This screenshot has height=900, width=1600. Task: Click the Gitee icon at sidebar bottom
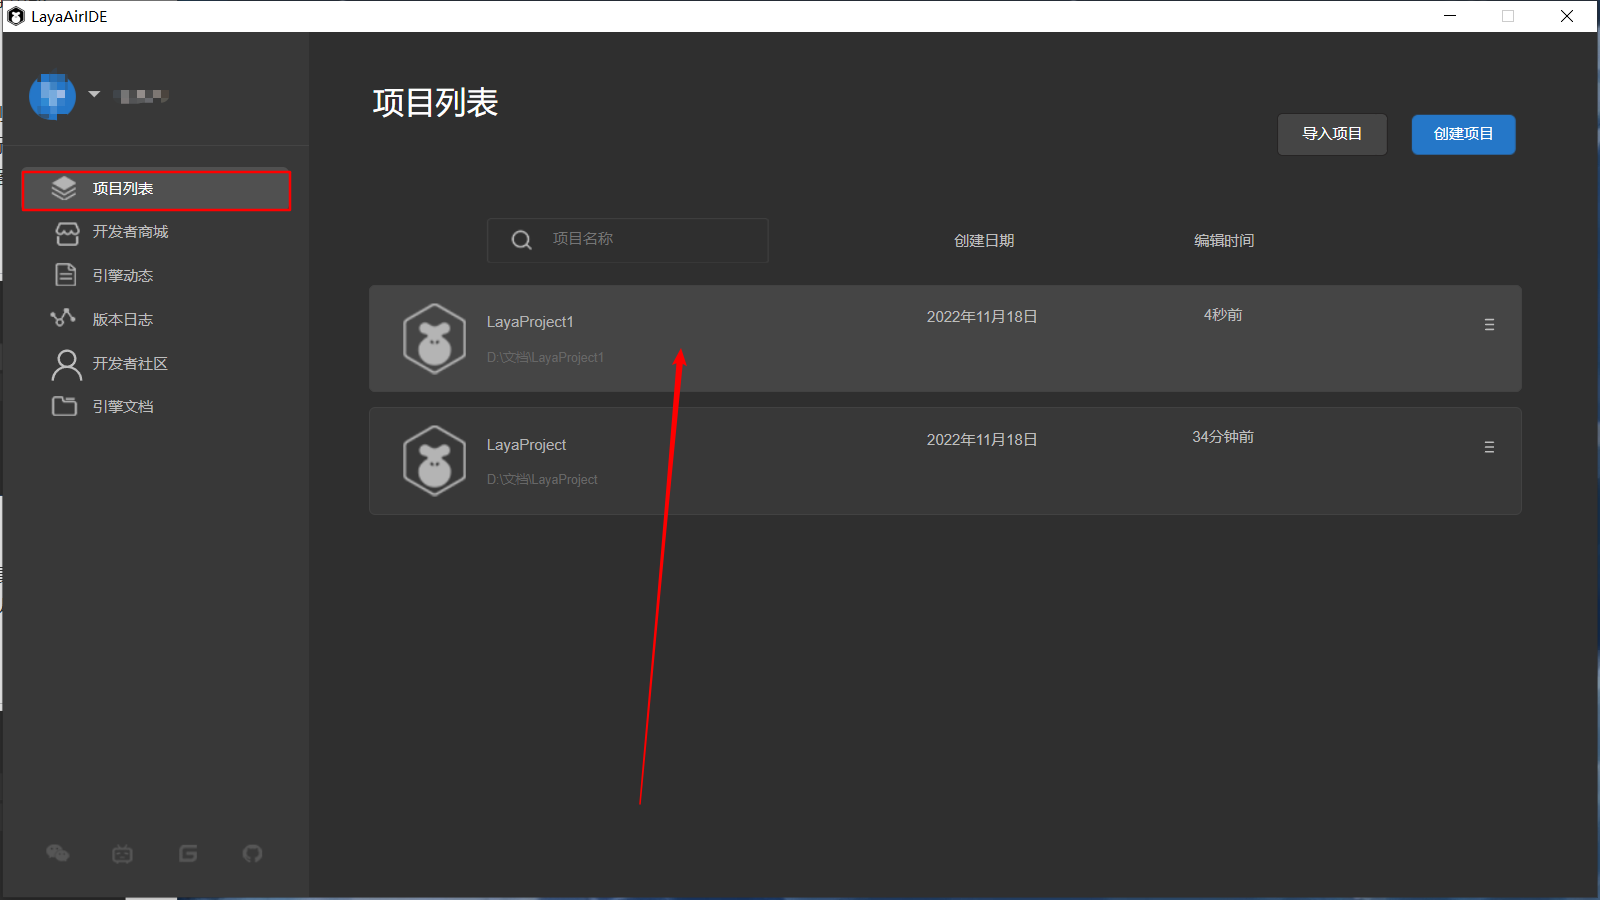[188, 853]
